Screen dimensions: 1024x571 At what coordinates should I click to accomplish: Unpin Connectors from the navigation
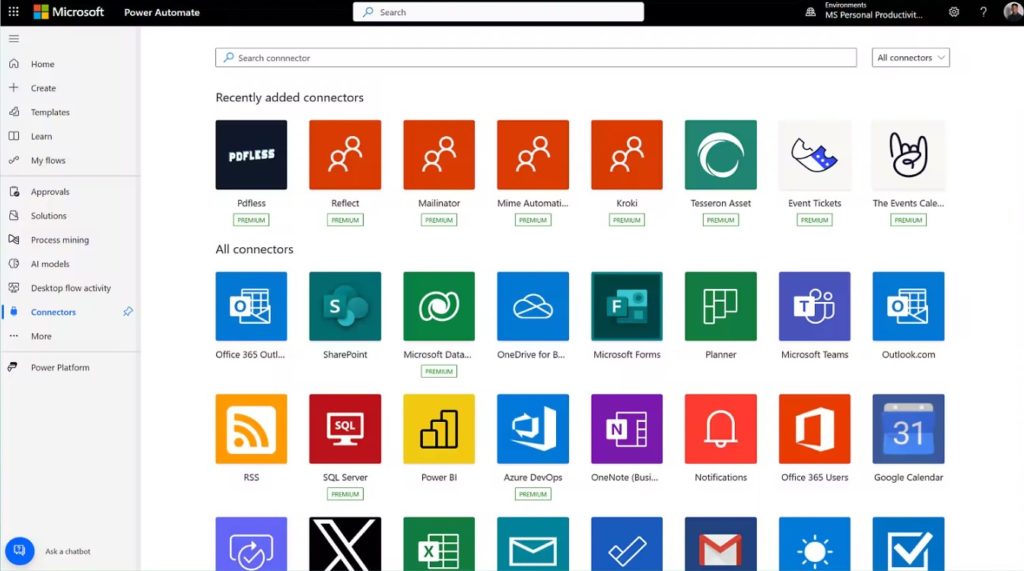[128, 312]
